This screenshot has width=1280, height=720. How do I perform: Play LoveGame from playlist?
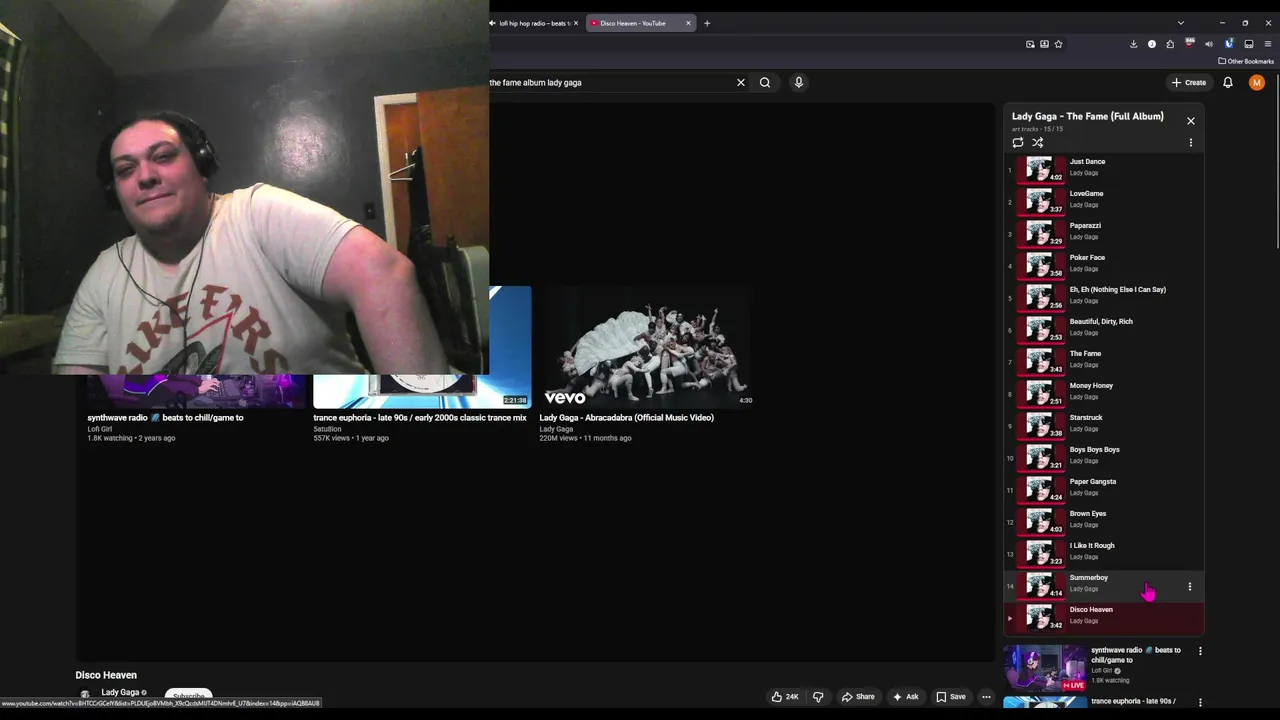[x=1104, y=200]
